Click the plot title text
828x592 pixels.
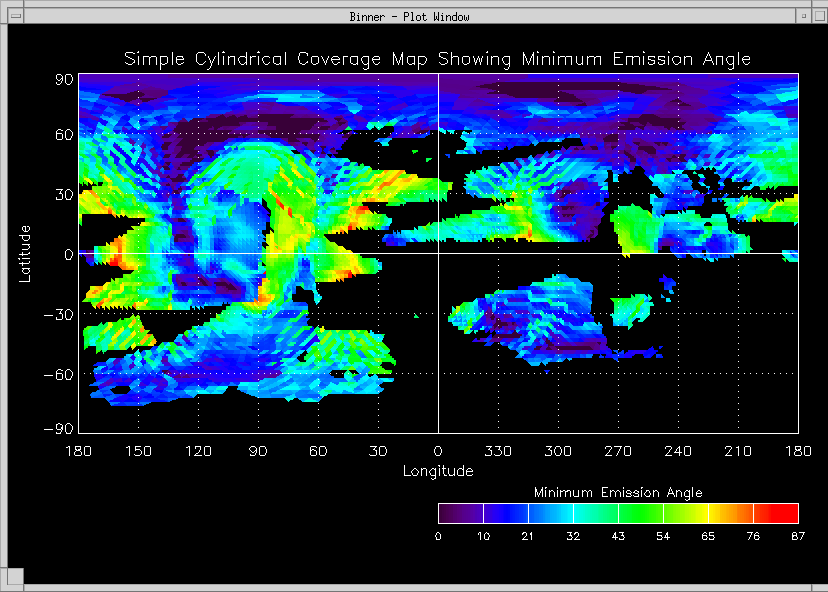tap(437, 59)
